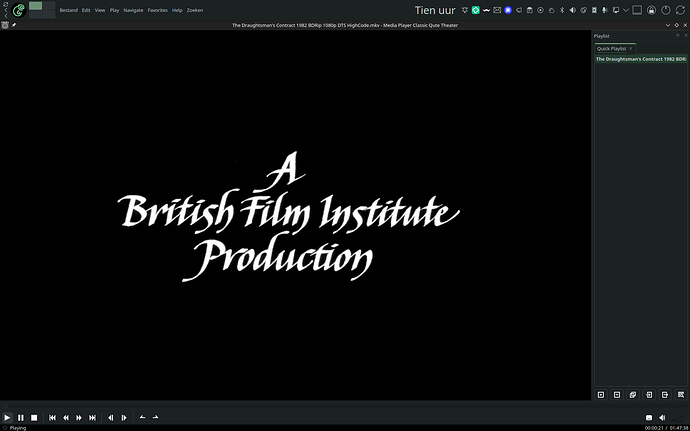Click the rewind double-arrow button
The height and width of the screenshot is (431, 690).
(x=66, y=417)
